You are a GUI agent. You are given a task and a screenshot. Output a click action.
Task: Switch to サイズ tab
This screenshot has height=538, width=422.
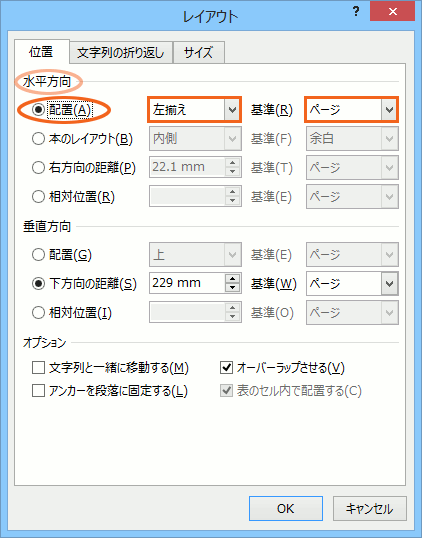click(199, 52)
